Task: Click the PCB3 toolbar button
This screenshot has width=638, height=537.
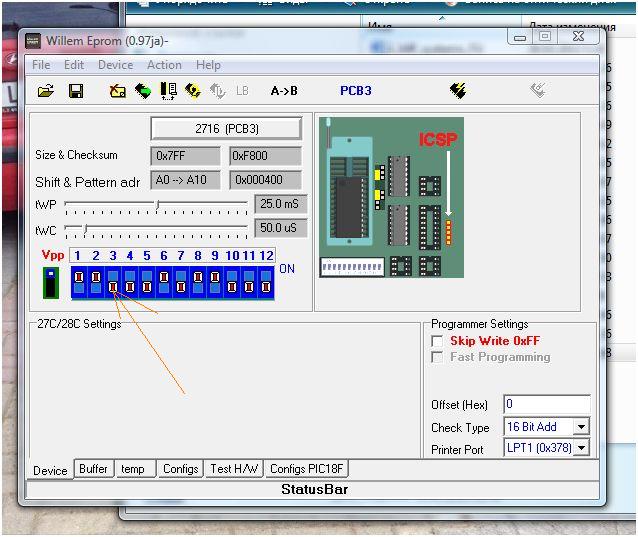Action: 355,91
